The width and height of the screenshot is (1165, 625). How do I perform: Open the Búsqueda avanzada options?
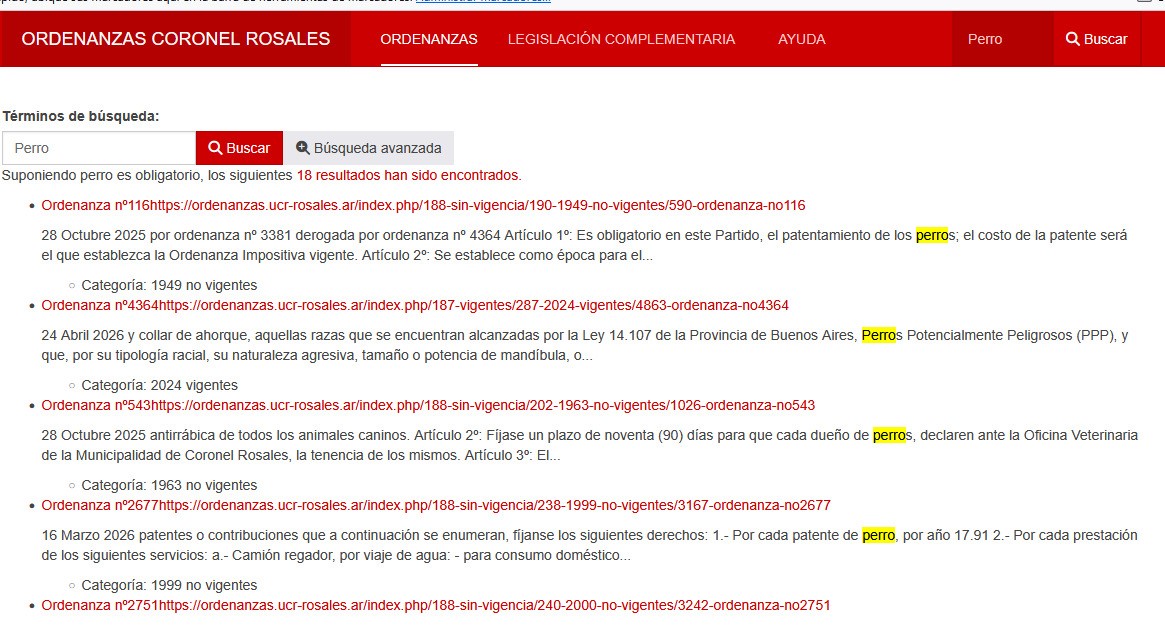[x=369, y=148]
